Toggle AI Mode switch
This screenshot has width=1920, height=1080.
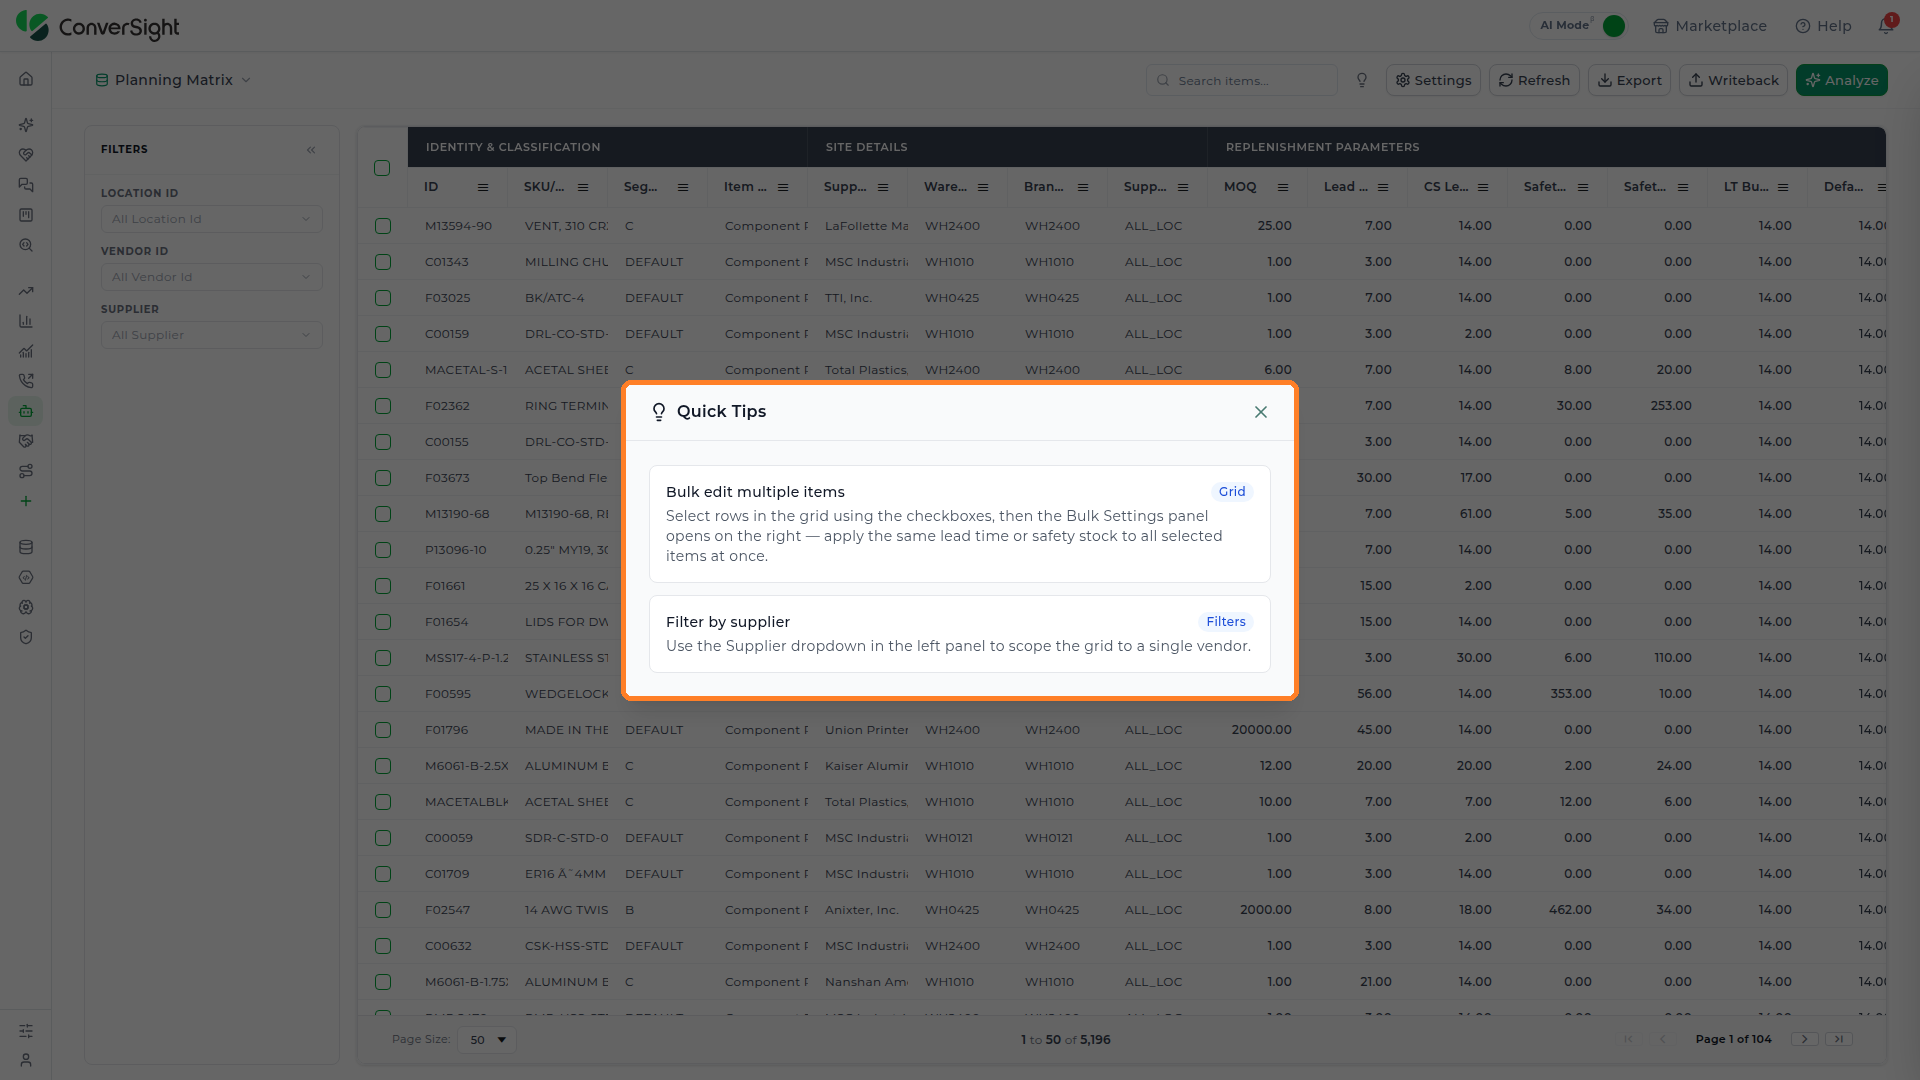point(1613,26)
